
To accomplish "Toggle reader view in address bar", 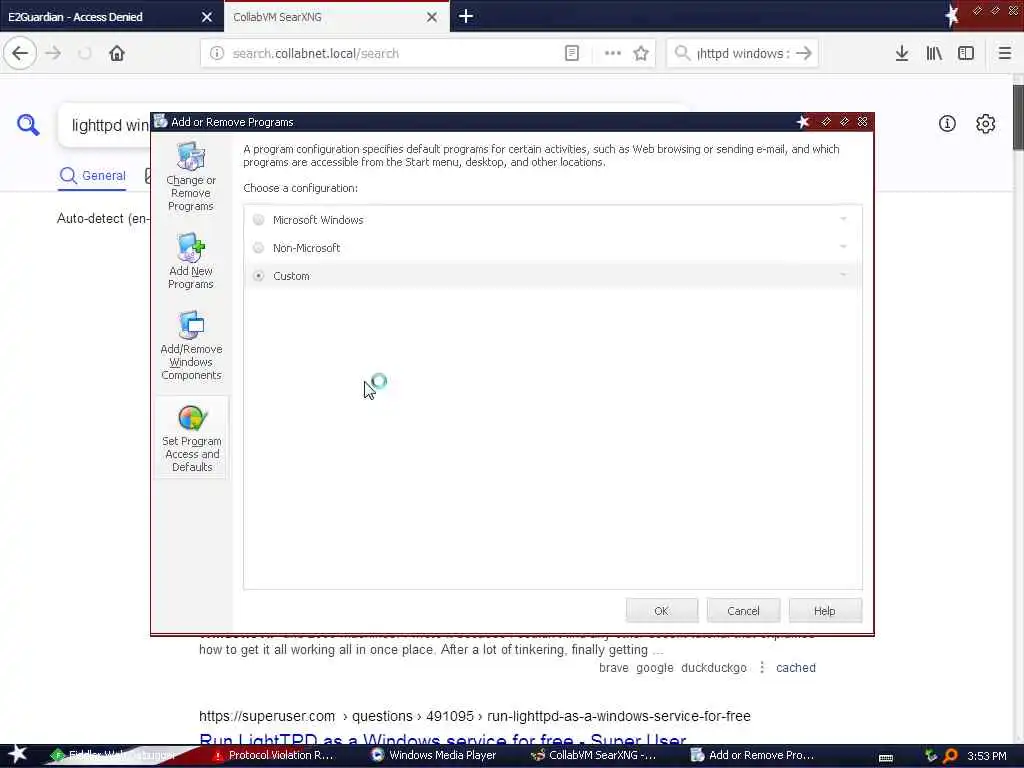I will pyautogui.click(x=571, y=54).
